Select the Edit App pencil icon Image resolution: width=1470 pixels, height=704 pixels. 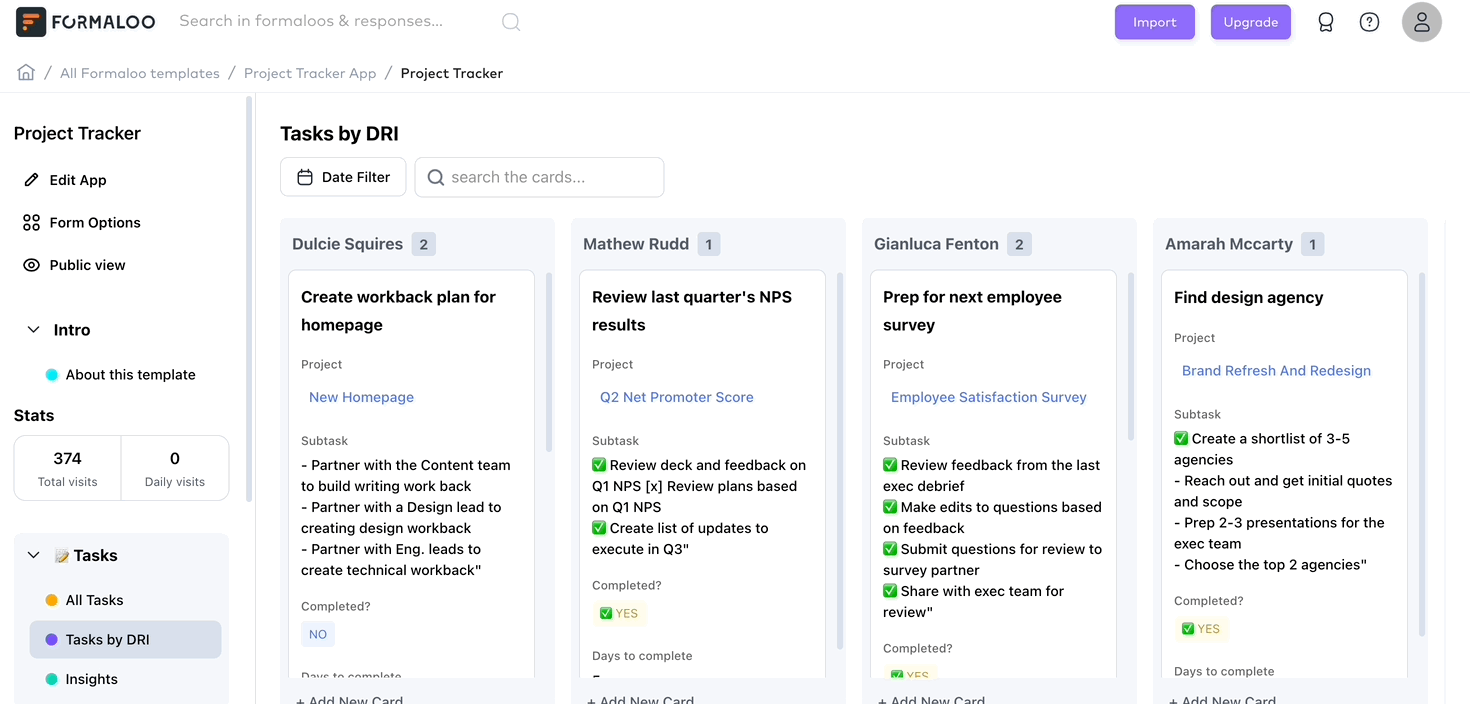33,180
